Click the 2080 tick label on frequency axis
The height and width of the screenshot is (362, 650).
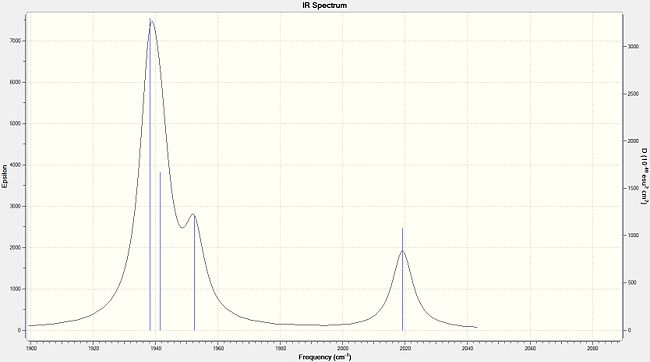(592, 349)
